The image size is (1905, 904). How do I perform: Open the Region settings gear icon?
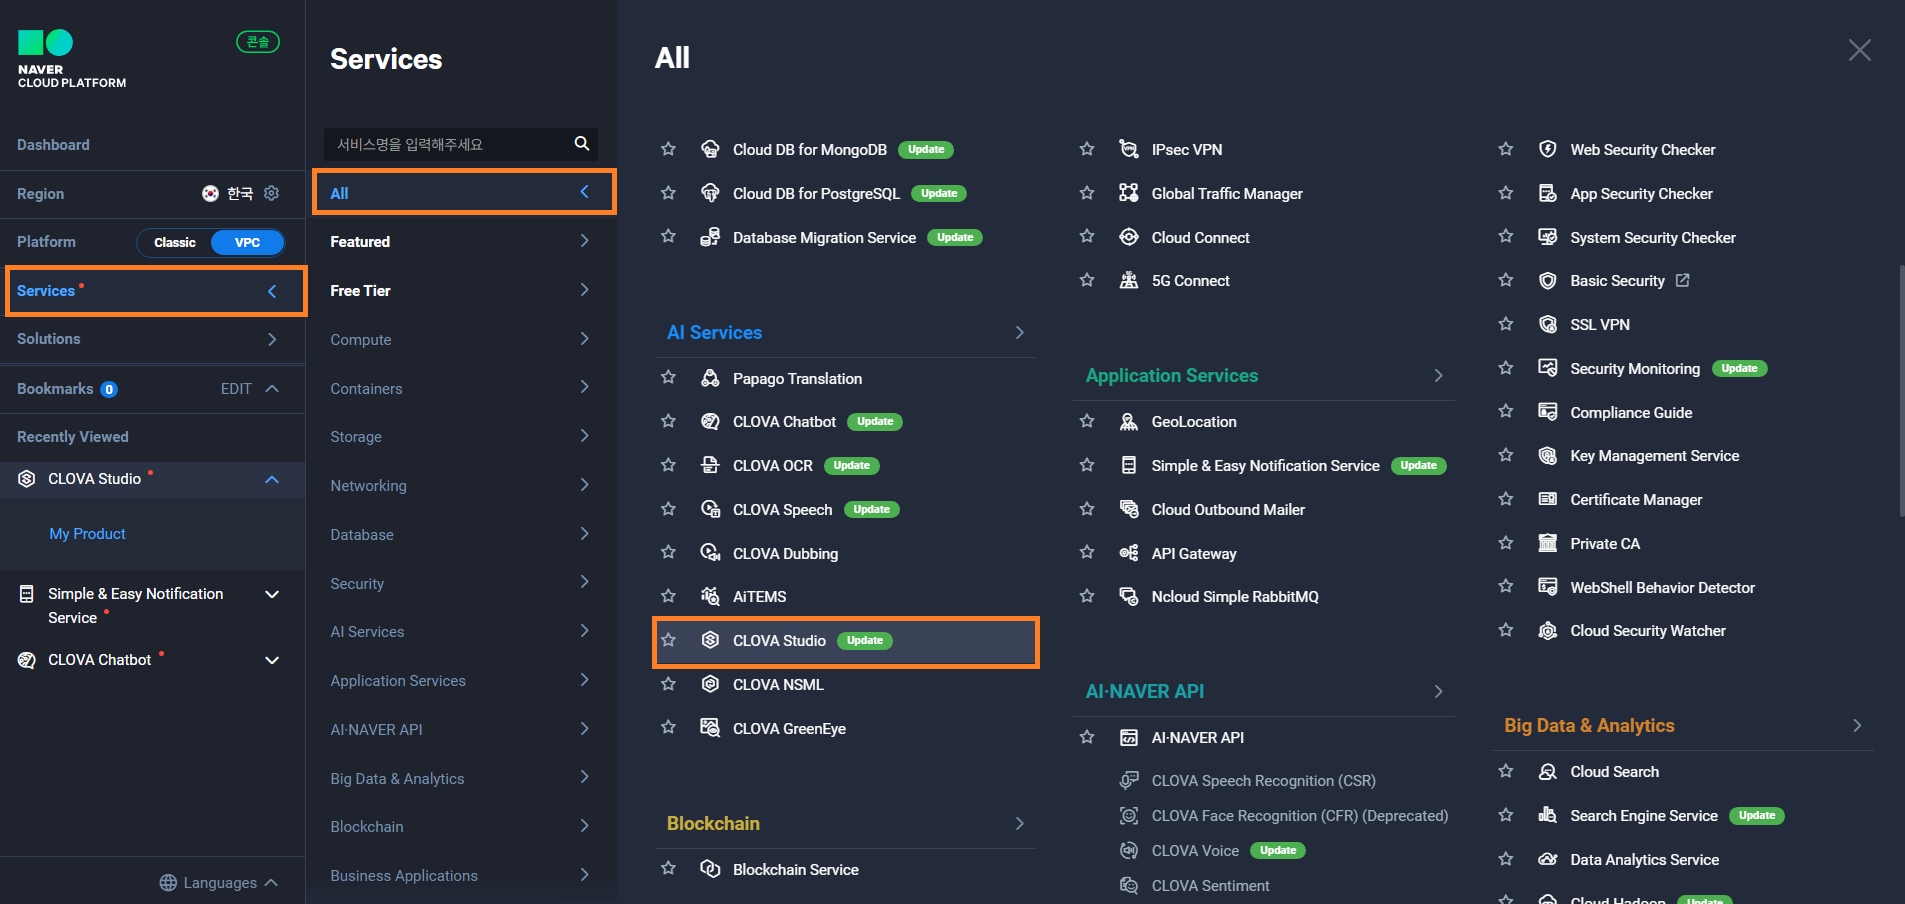[x=271, y=193]
